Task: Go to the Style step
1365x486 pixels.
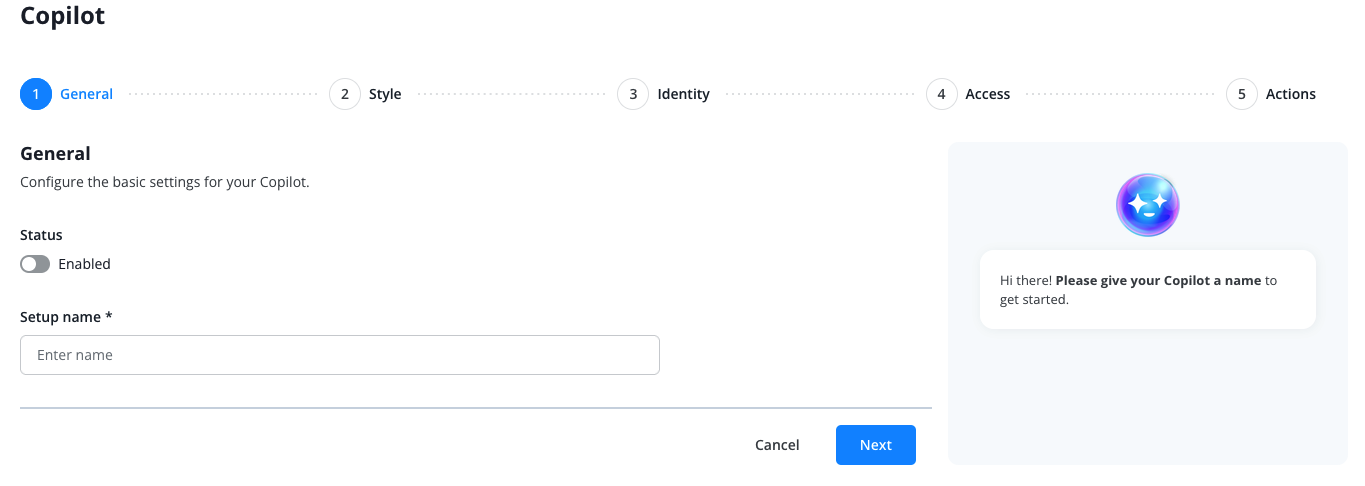Action: pos(385,94)
